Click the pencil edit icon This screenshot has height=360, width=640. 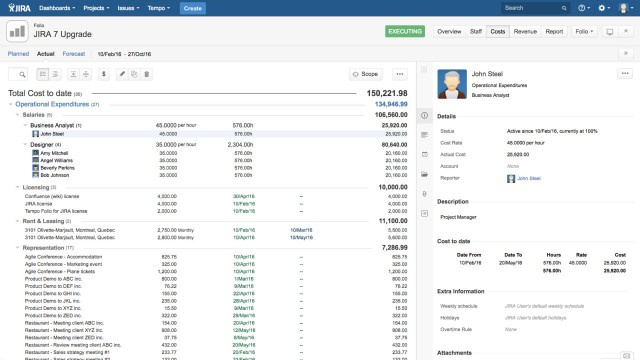pyautogui.click(x=122, y=74)
